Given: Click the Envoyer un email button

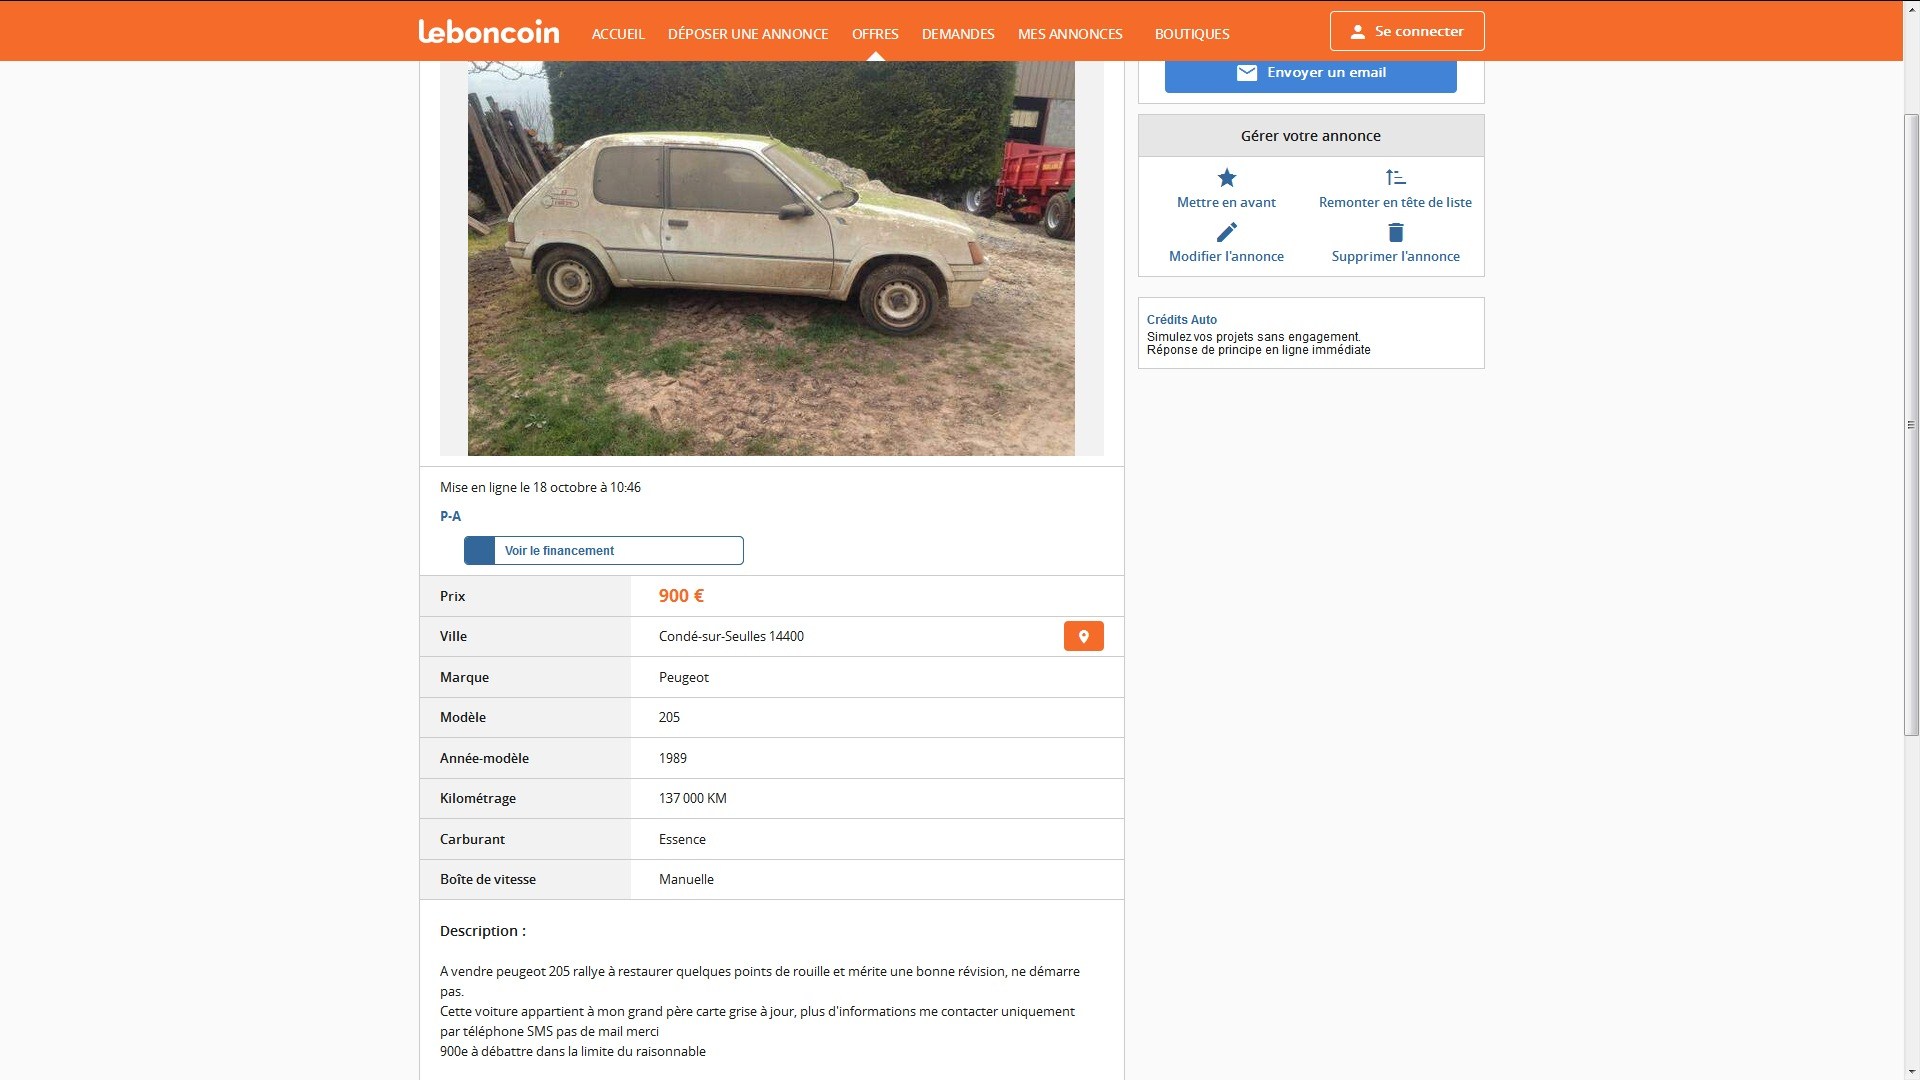Looking at the screenshot, I should click(x=1310, y=74).
